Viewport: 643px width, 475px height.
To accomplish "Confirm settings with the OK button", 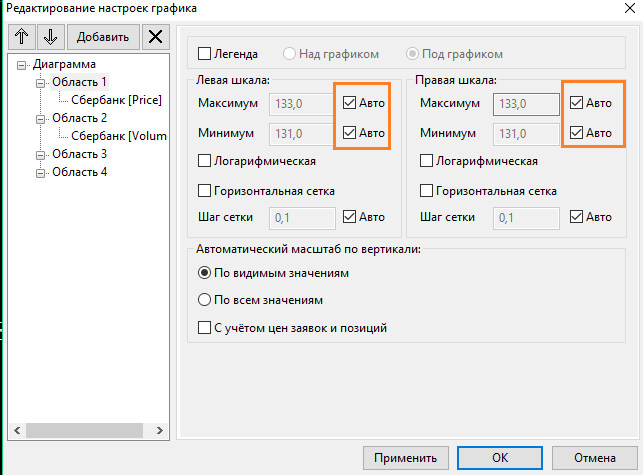I will 500,458.
